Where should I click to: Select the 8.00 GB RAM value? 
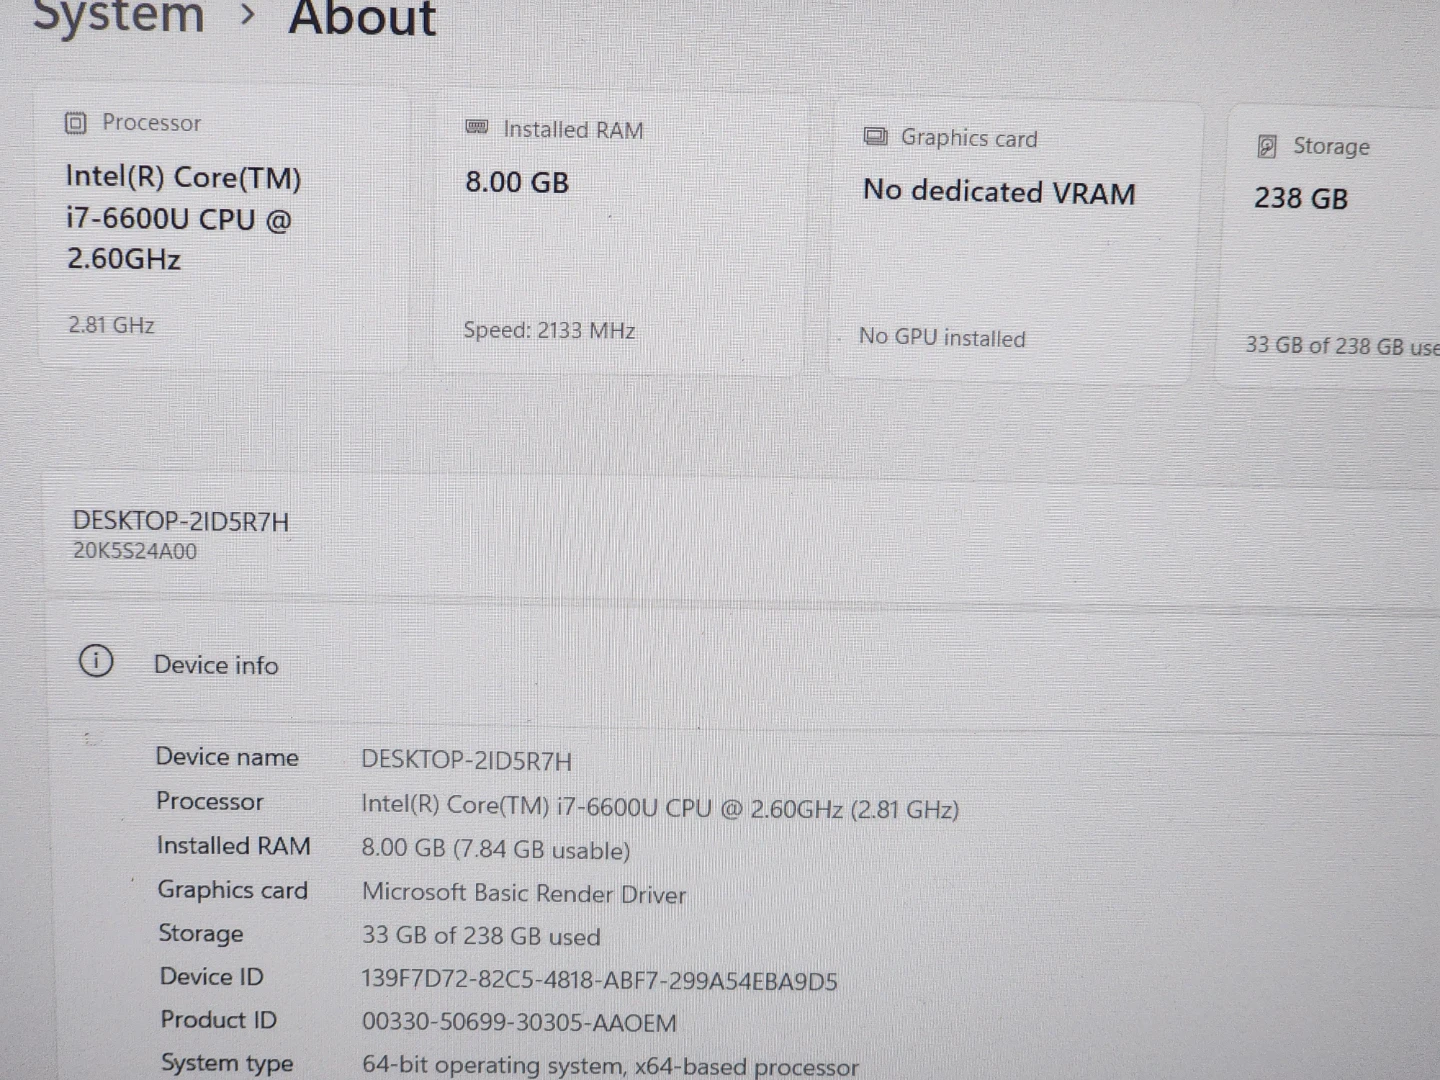(x=517, y=182)
